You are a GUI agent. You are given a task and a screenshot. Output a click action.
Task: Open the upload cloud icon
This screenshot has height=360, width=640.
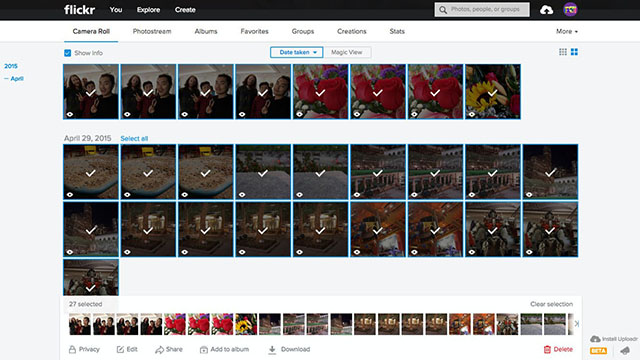point(546,10)
